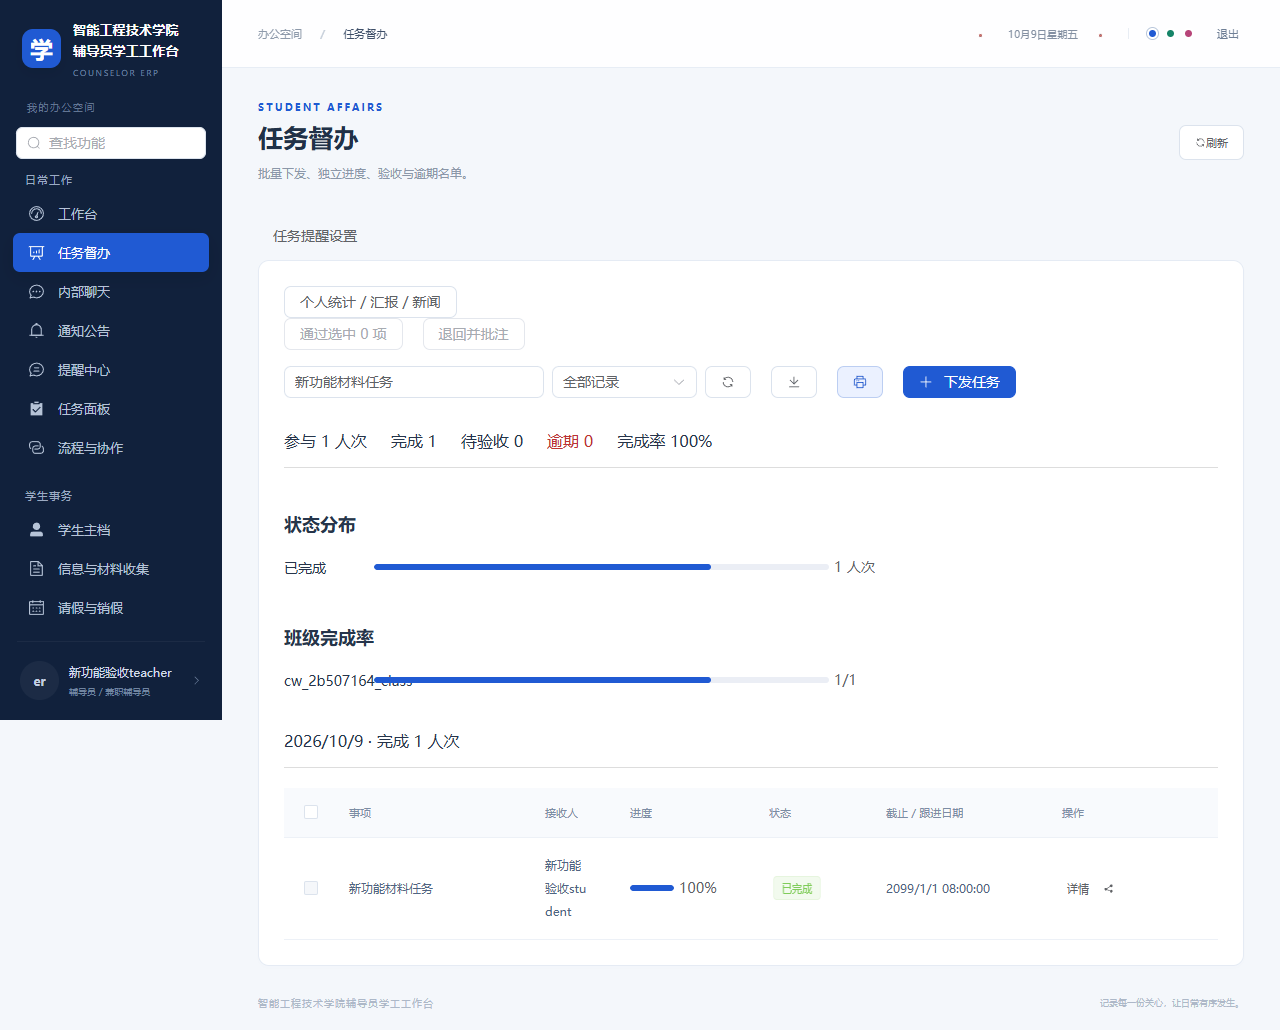This screenshot has height=1030, width=1280.
Task: Select the green theme color dot
Action: 1170,34
